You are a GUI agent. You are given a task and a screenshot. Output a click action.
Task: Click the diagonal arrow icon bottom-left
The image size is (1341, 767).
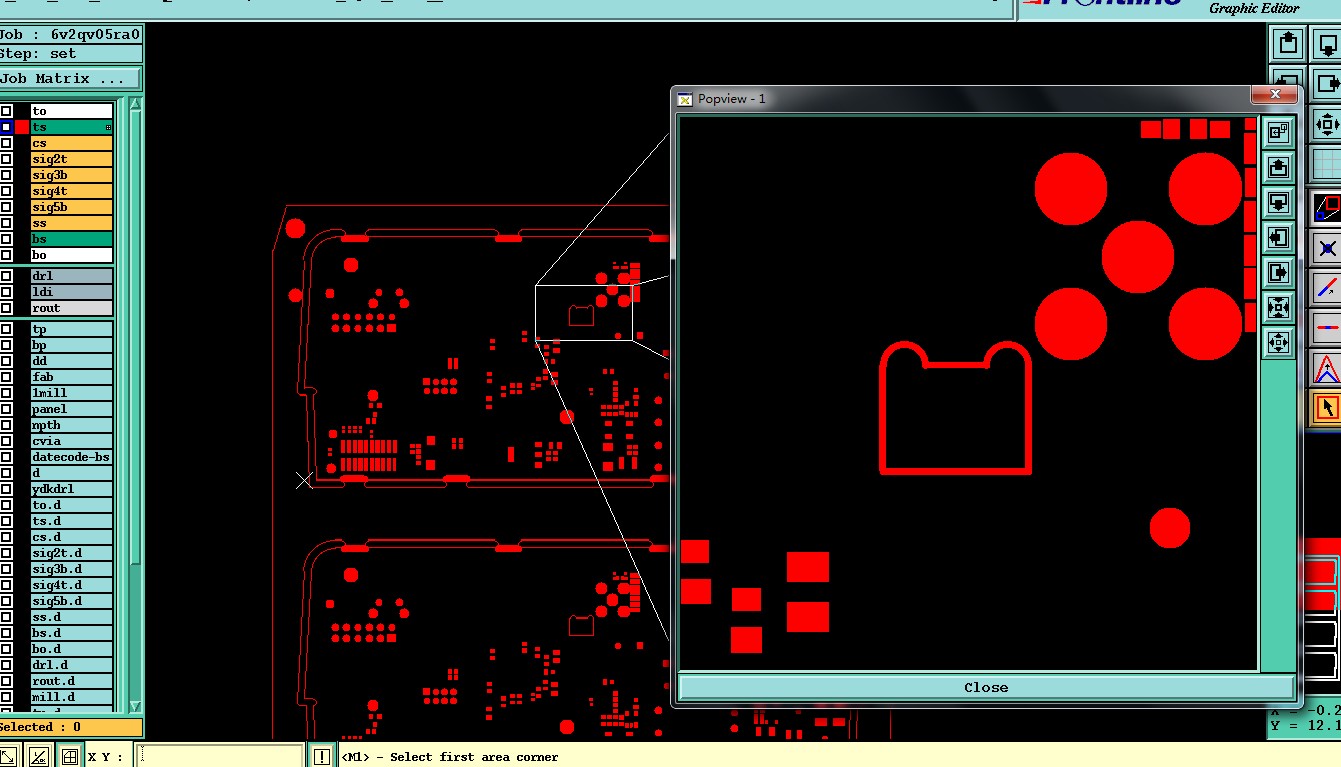tap(6, 757)
